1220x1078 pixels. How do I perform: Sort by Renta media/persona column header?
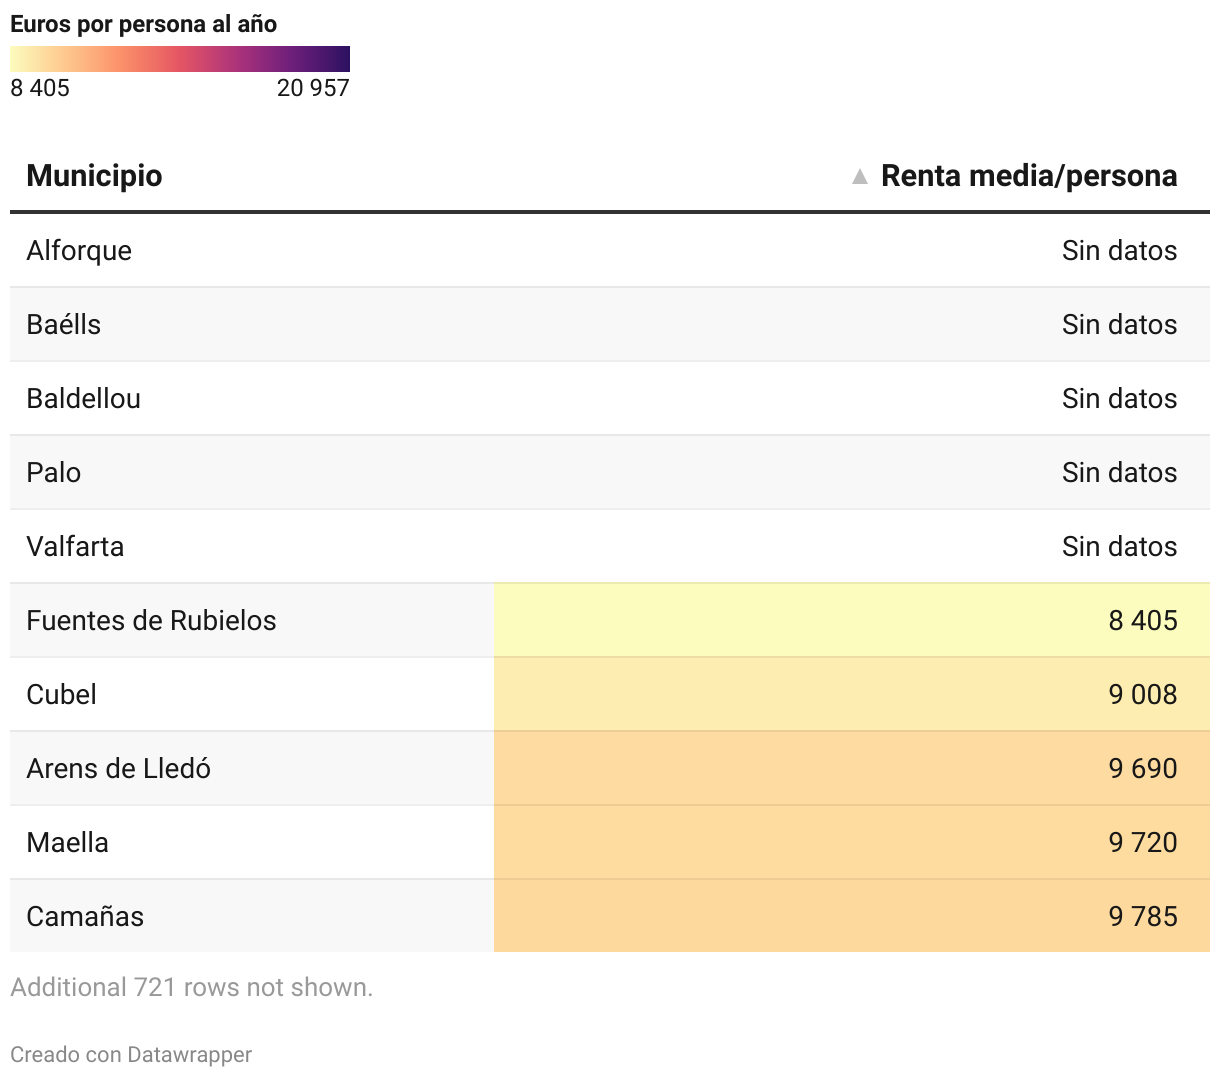tap(1028, 176)
